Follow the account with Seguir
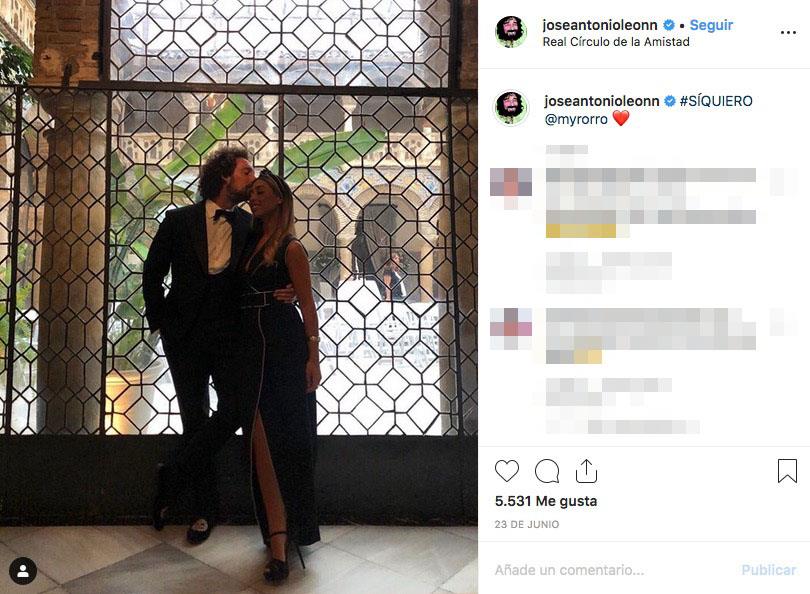 click(x=711, y=25)
